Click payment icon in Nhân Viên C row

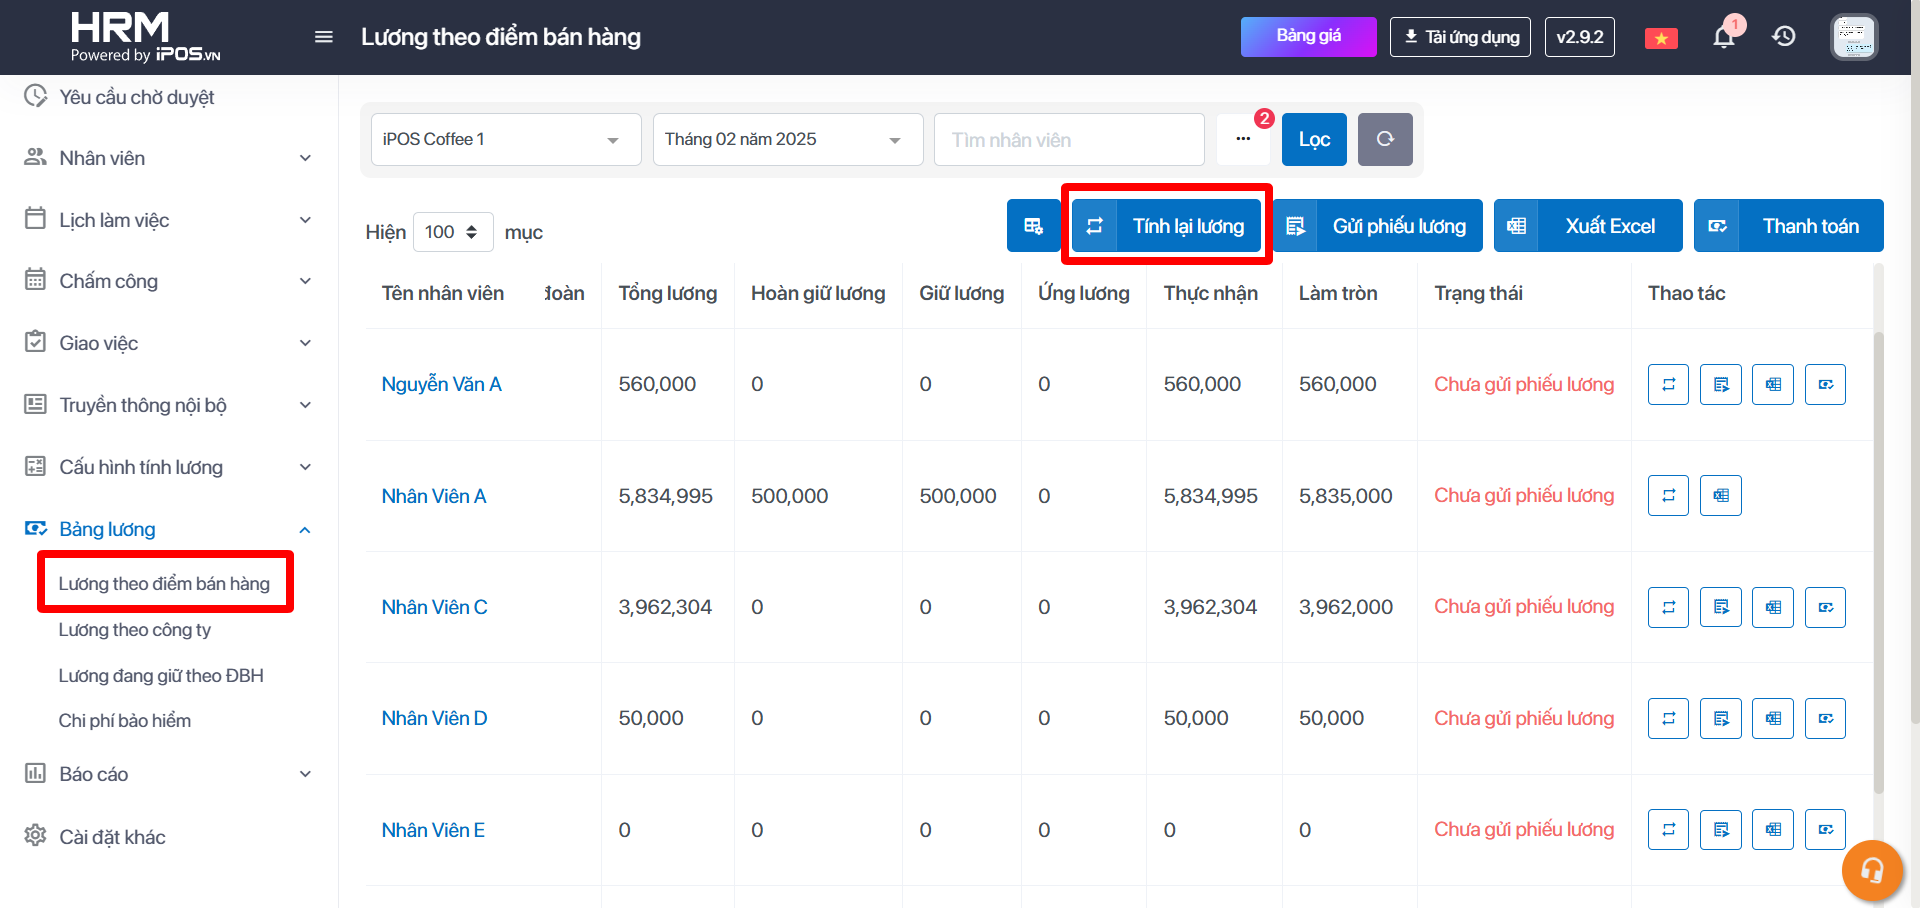(x=1825, y=607)
